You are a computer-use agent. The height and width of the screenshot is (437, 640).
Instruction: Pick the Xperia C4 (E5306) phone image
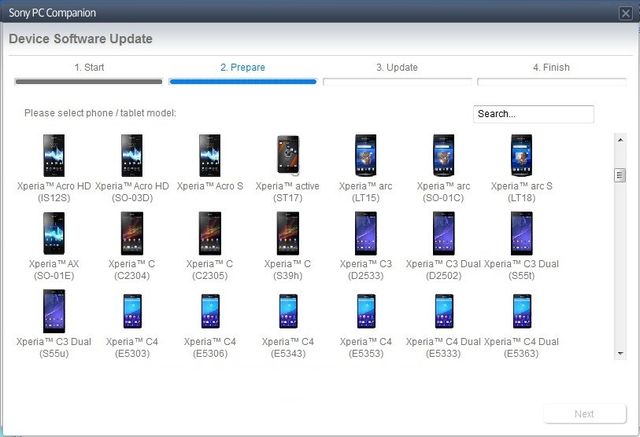(211, 311)
